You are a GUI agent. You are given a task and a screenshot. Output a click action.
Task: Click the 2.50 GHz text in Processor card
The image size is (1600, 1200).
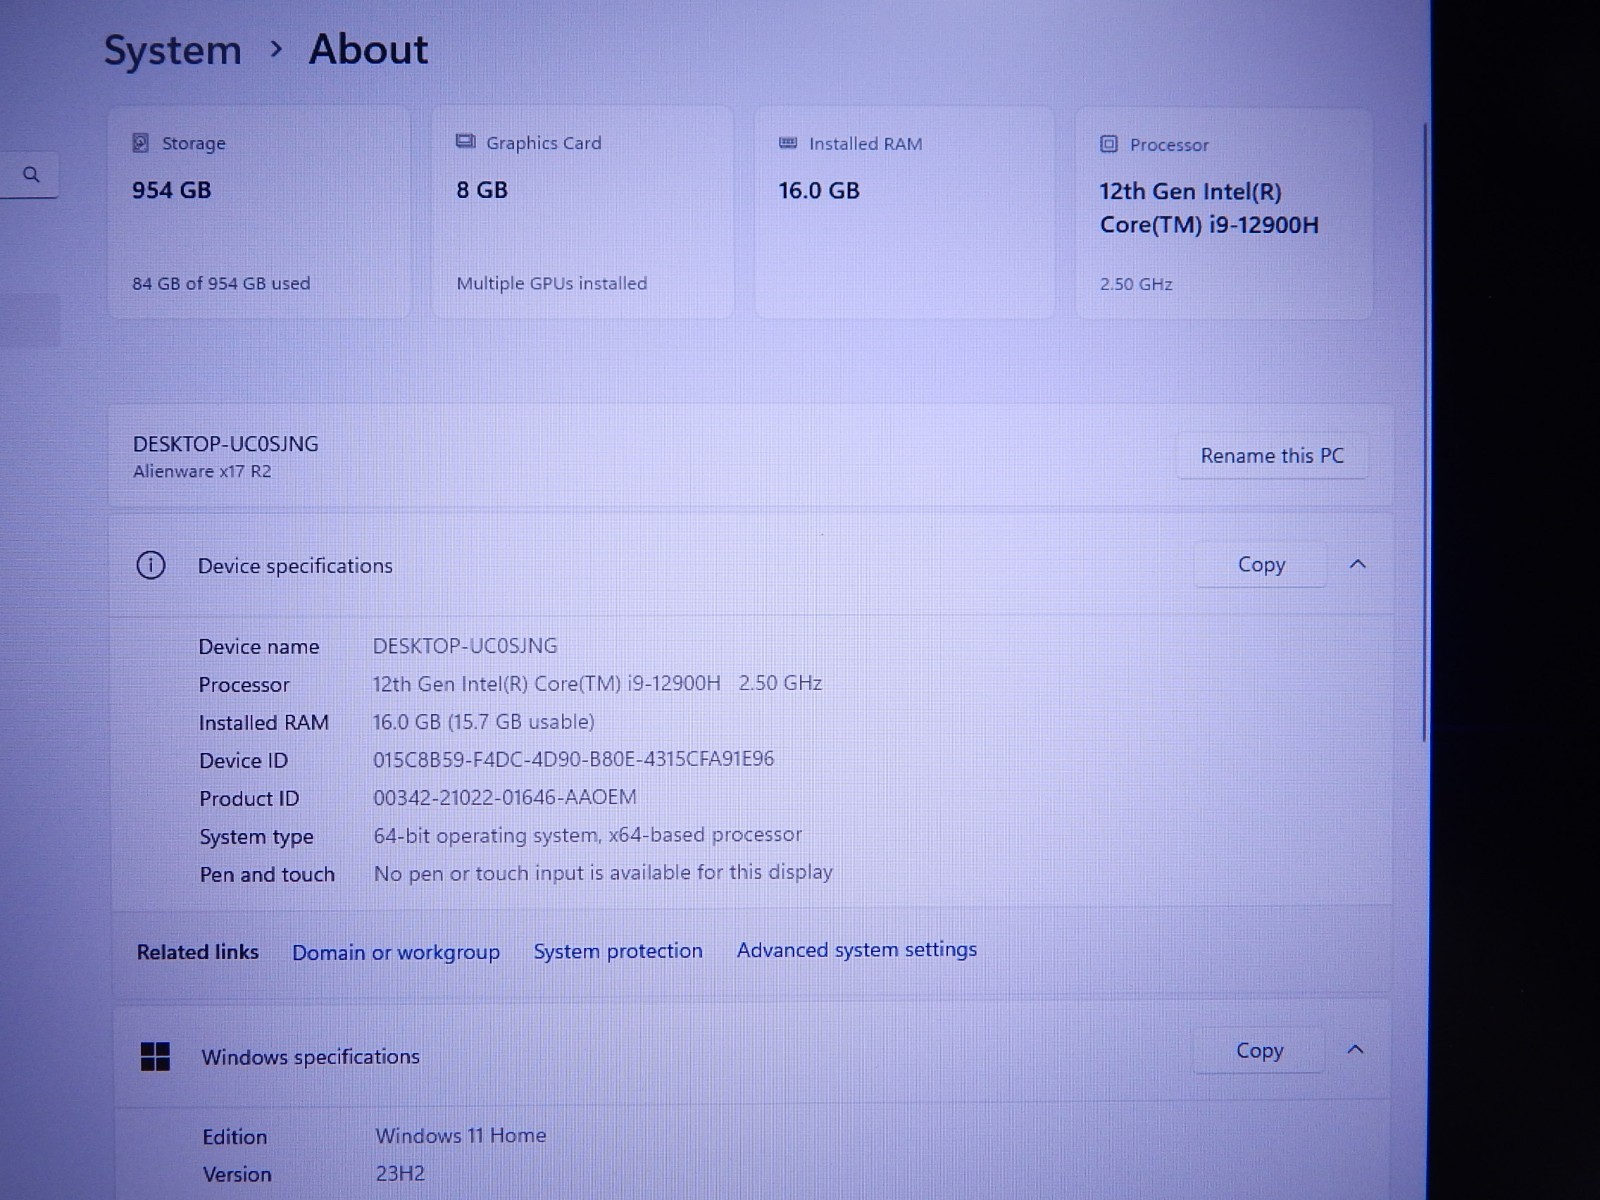pos(1136,284)
